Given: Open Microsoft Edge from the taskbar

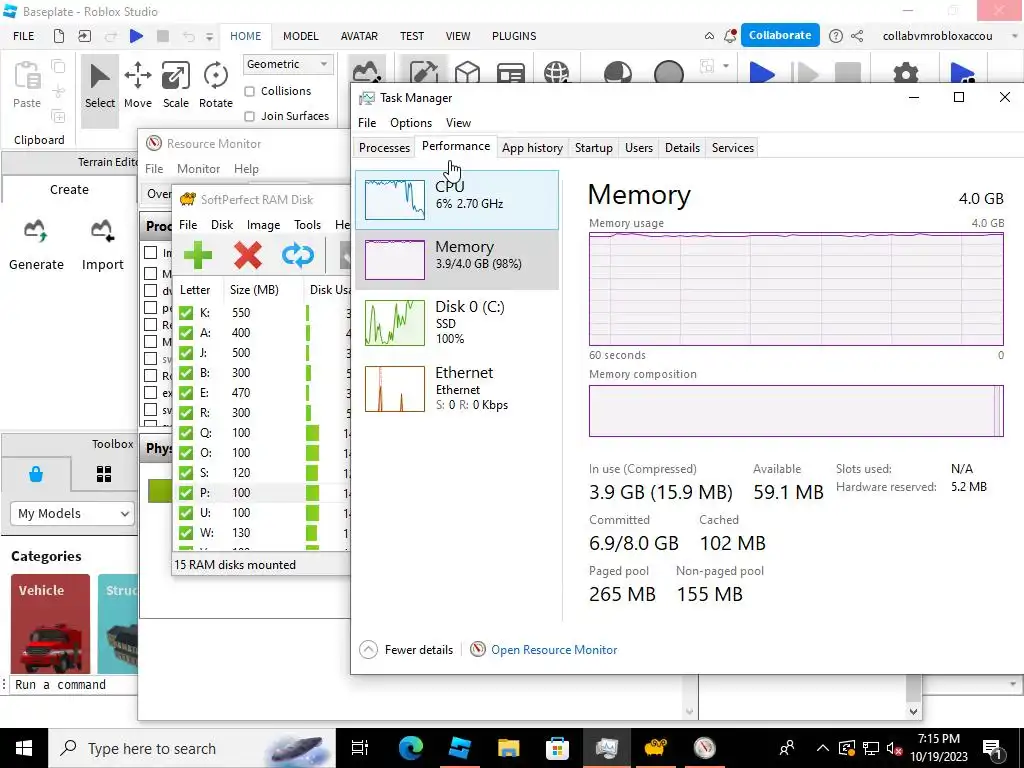Looking at the screenshot, I should 411,748.
